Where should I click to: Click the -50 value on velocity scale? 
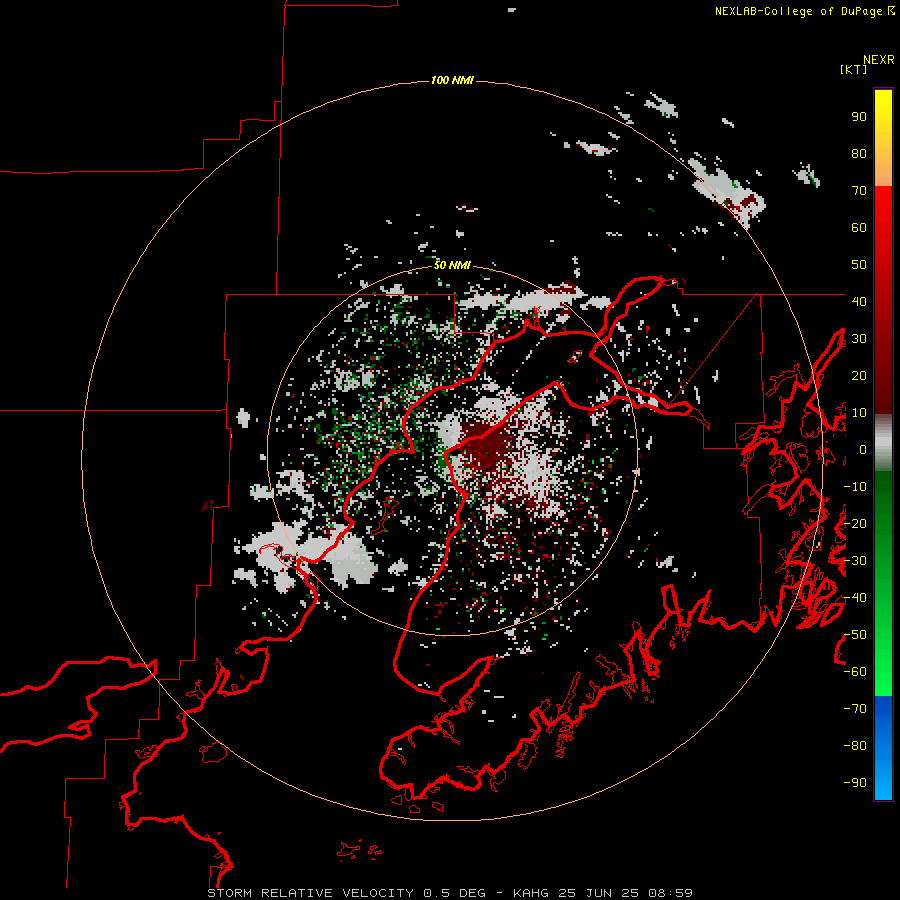[x=855, y=635]
